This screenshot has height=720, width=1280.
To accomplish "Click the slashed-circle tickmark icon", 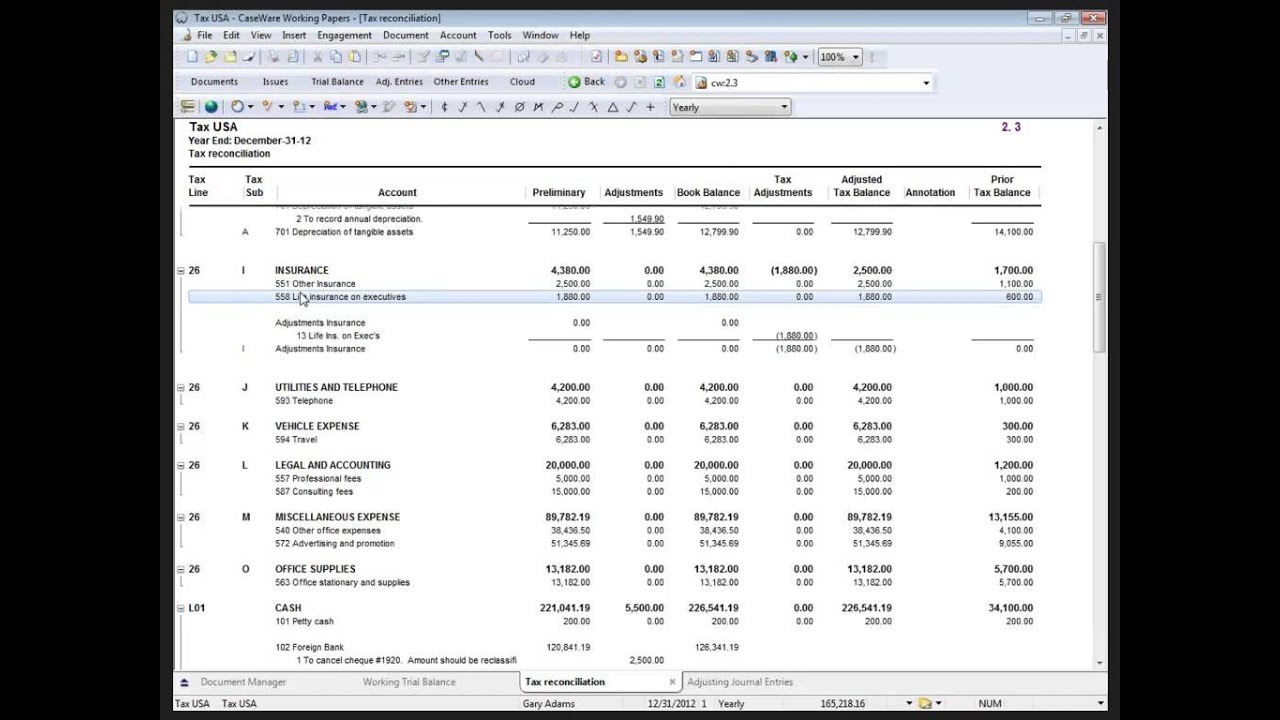I will click(519, 107).
